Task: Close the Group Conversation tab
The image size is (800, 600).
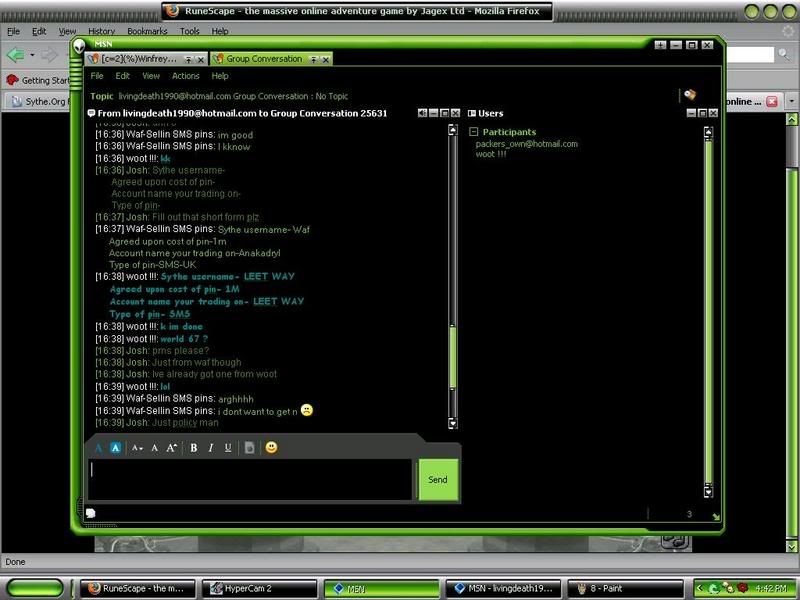Action: [326, 60]
